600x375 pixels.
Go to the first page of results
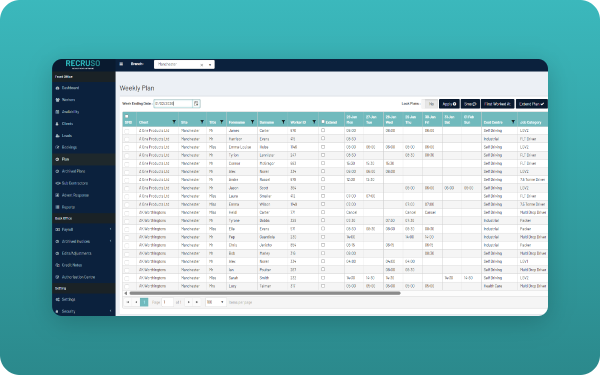pos(128,302)
